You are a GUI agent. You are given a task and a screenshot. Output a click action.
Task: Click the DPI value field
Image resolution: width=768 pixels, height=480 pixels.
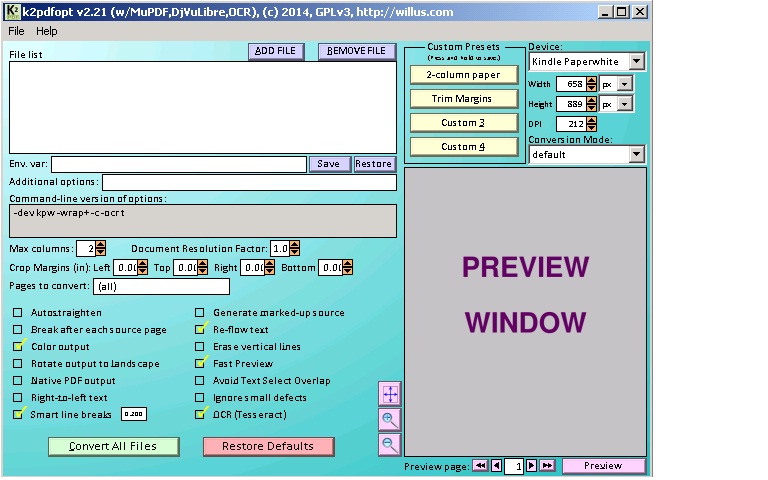tap(571, 124)
